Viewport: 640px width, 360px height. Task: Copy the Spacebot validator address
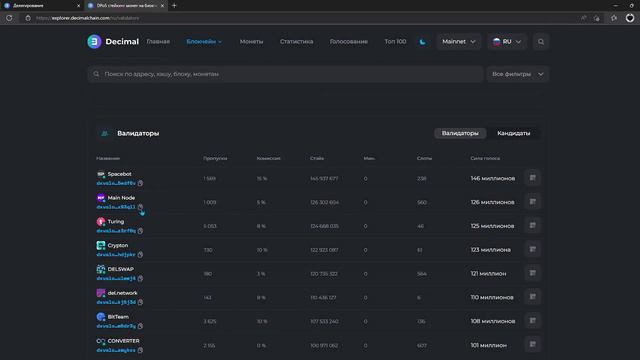pos(140,183)
